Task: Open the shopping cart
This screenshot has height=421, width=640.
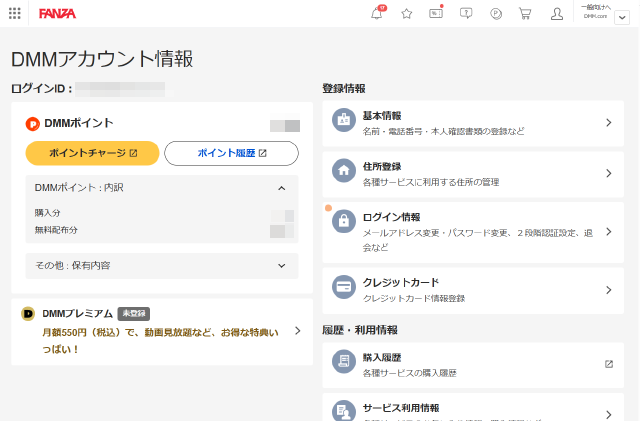Action: click(525, 14)
